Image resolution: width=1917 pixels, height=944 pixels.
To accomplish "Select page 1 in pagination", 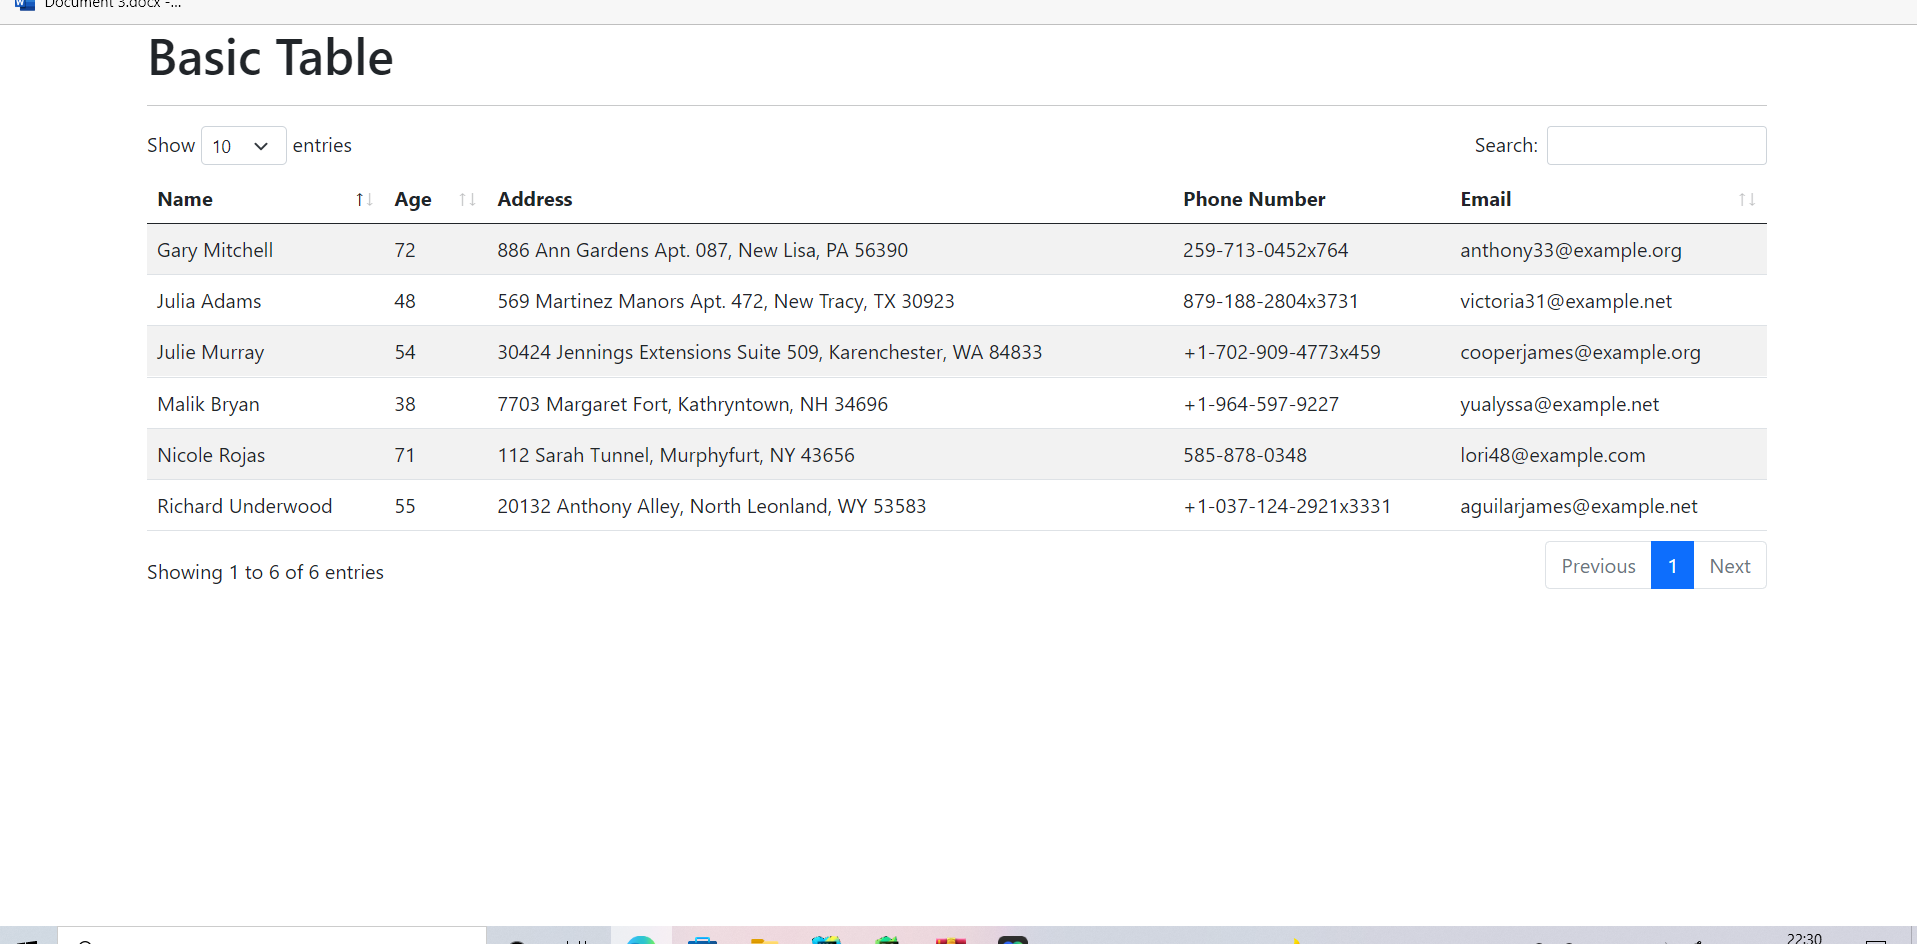I will pyautogui.click(x=1672, y=566).
